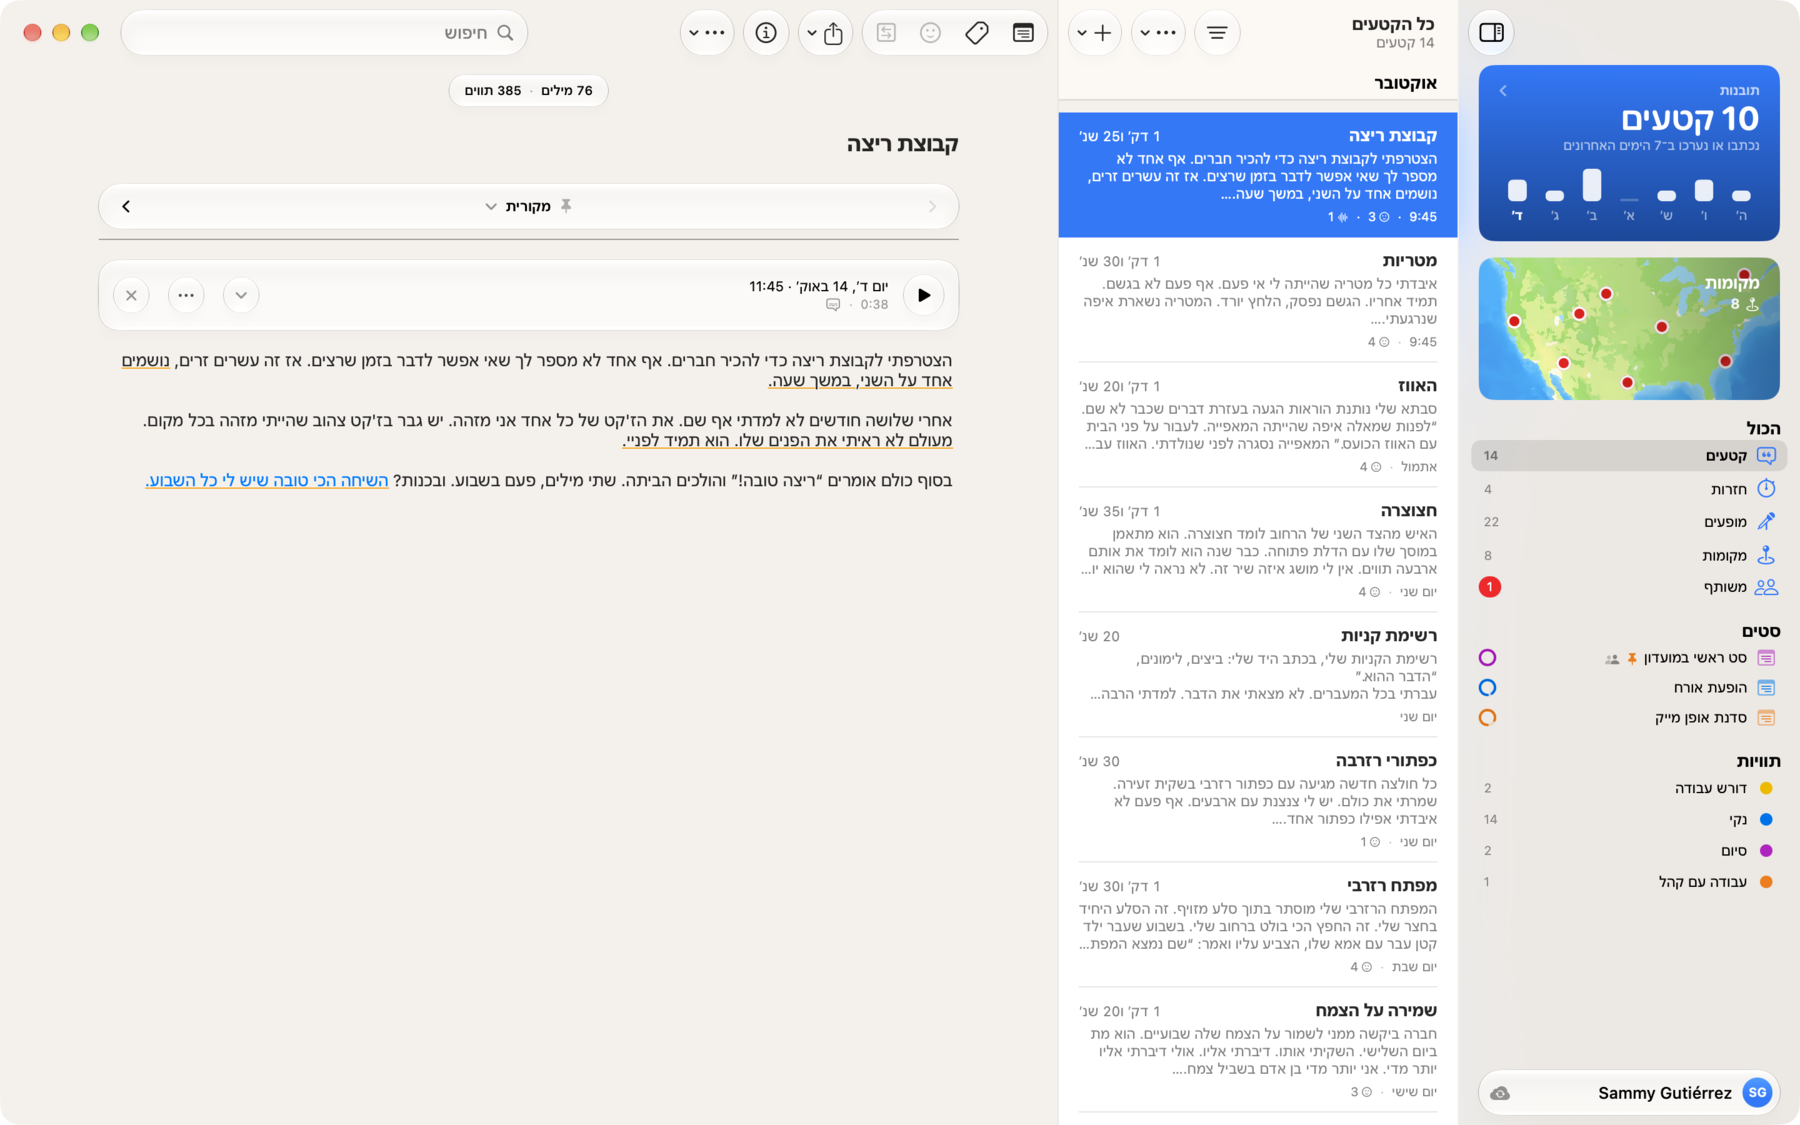Open the audio recording ellipsis menu
This screenshot has width=1800, height=1125.
[x=186, y=295]
